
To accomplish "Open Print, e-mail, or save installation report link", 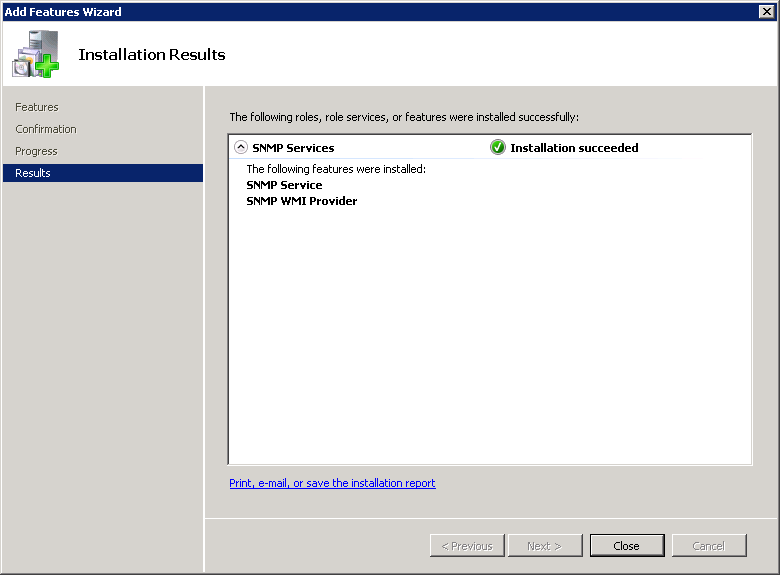I will pyautogui.click(x=332, y=483).
